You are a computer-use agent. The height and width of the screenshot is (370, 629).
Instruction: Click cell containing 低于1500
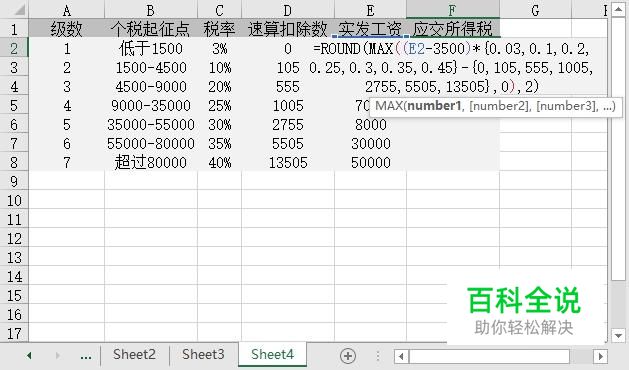tap(151, 48)
